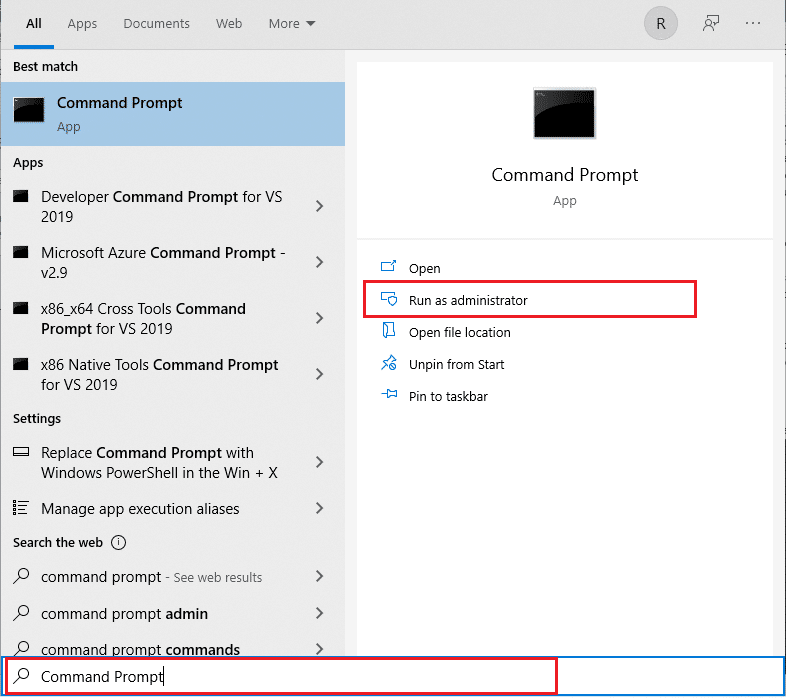Image resolution: width=786 pixels, height=698 pixels.
Task: Switch to the Apps tab
Action: [82, 24]
